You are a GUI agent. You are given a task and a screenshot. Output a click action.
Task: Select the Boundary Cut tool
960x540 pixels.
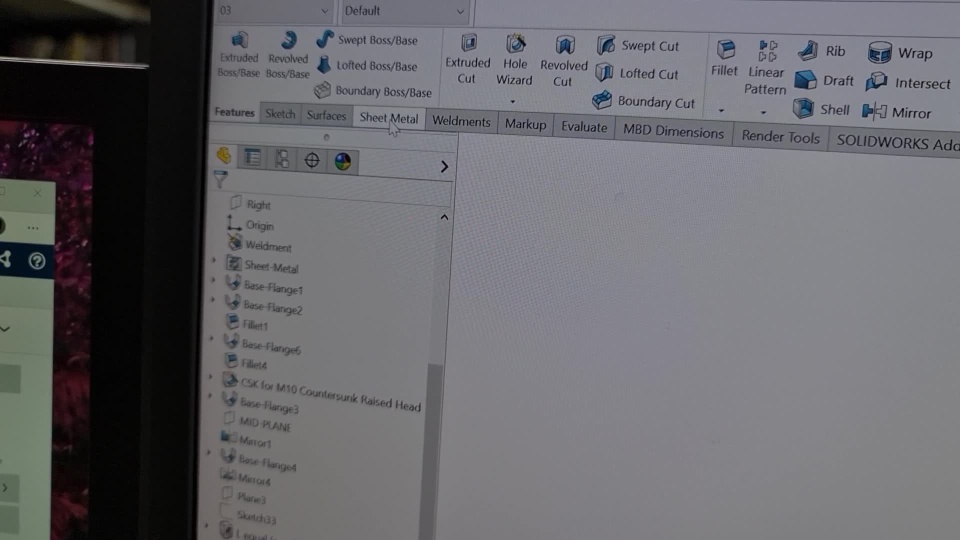(643, 101)
